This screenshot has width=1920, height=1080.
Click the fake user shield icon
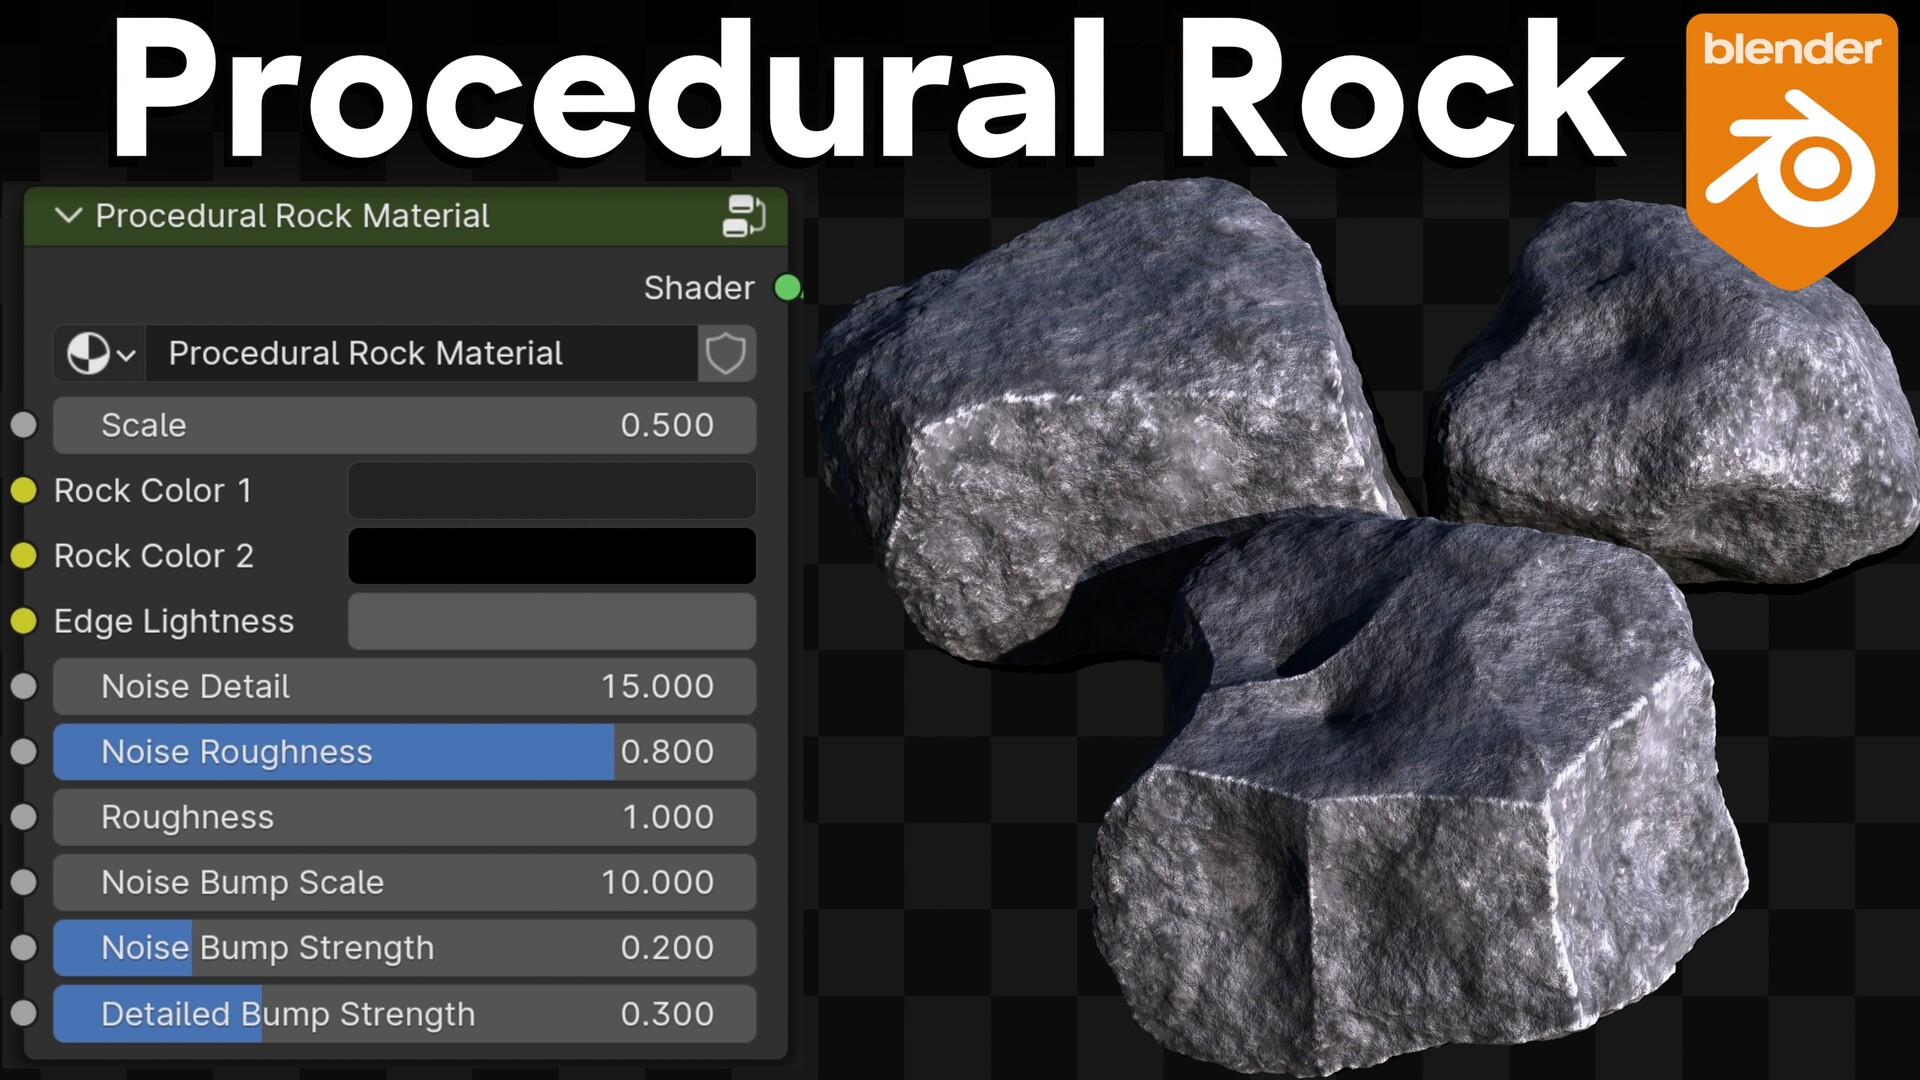pos(725,353)
